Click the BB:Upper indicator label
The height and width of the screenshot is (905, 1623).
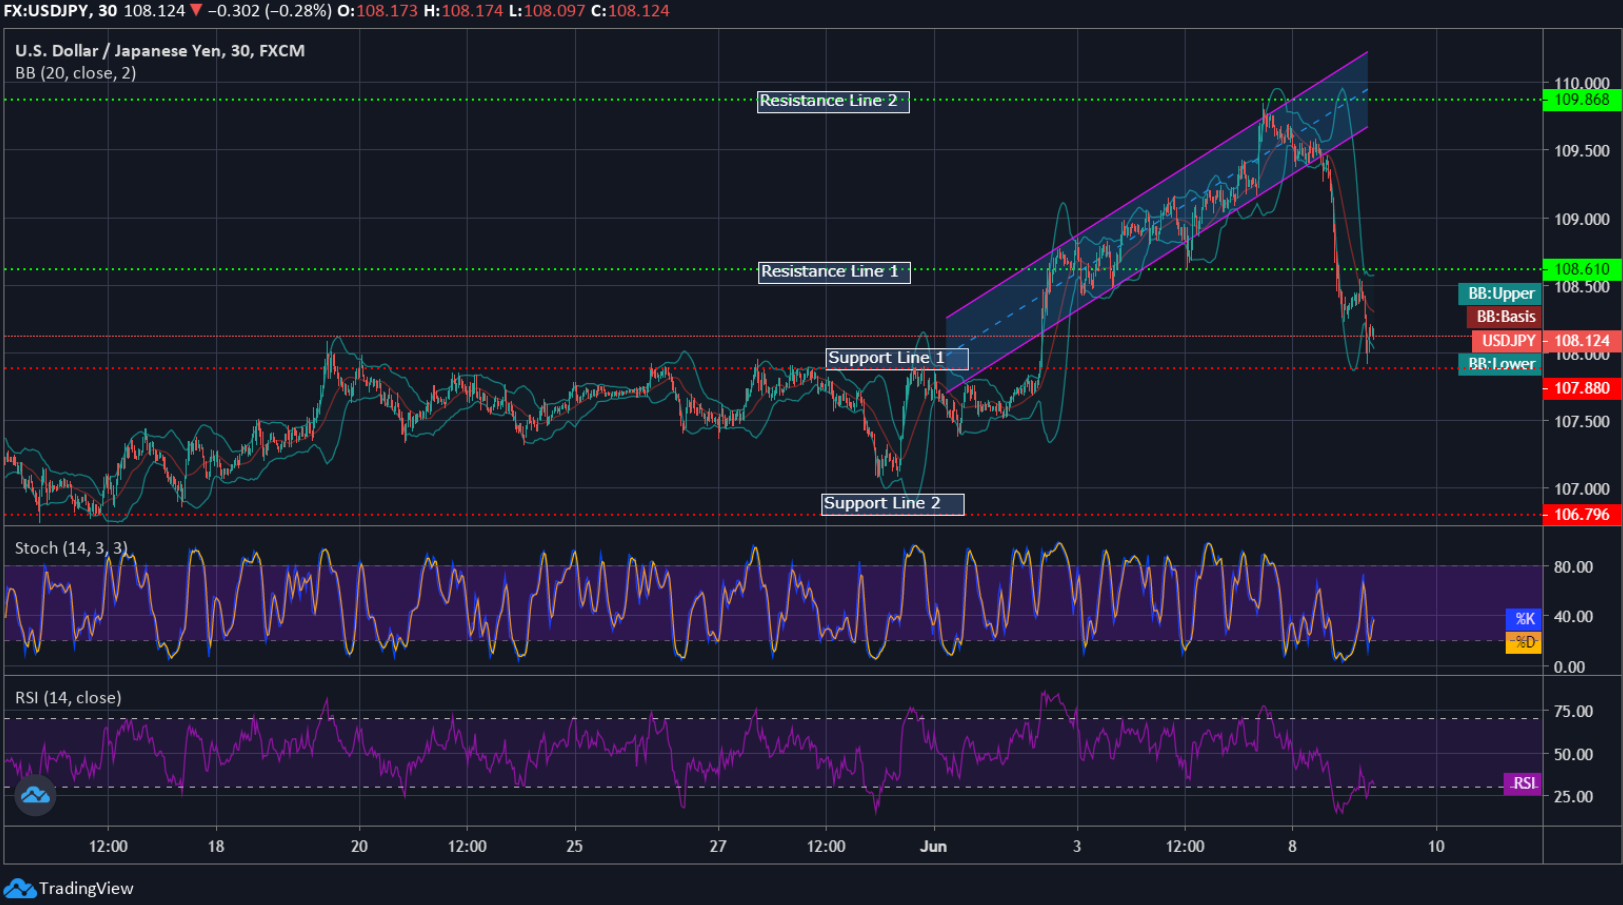point(1500,294)
